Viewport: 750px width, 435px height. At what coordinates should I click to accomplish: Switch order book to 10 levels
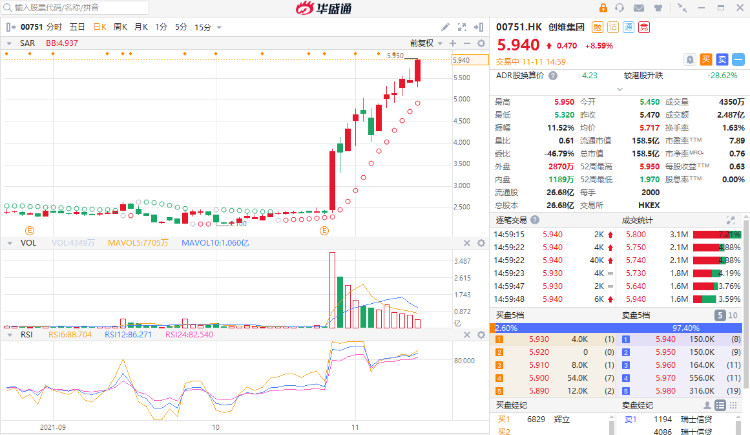[733, 315]
